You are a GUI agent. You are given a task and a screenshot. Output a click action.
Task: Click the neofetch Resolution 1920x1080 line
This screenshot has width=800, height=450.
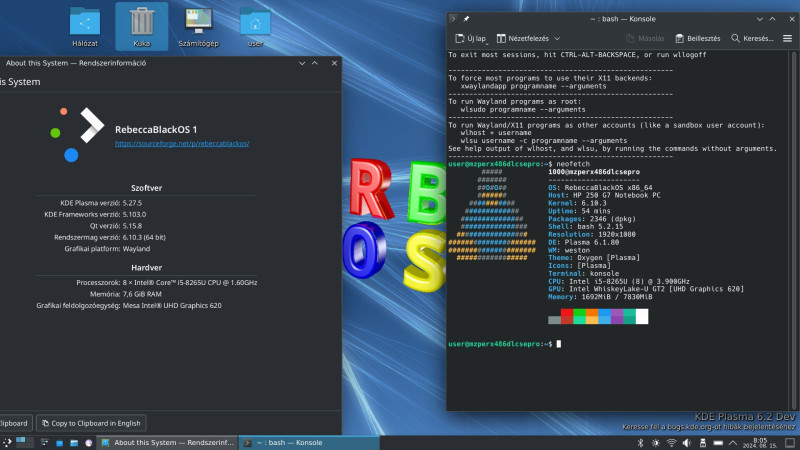pos(592,235)
